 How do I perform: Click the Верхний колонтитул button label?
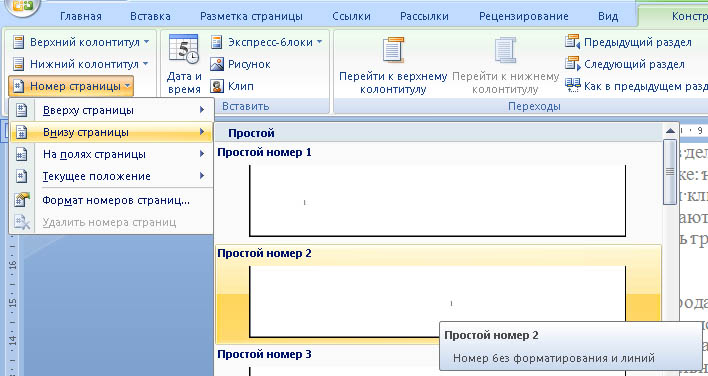point(84,42)
